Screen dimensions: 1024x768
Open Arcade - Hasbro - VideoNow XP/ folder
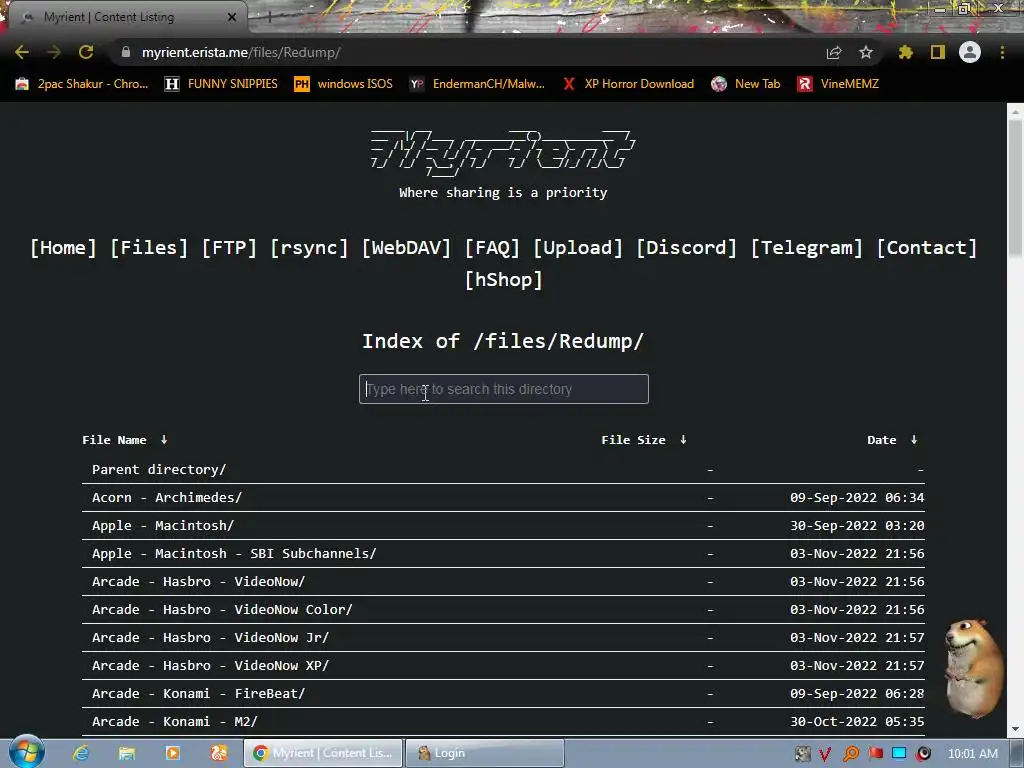210,666
